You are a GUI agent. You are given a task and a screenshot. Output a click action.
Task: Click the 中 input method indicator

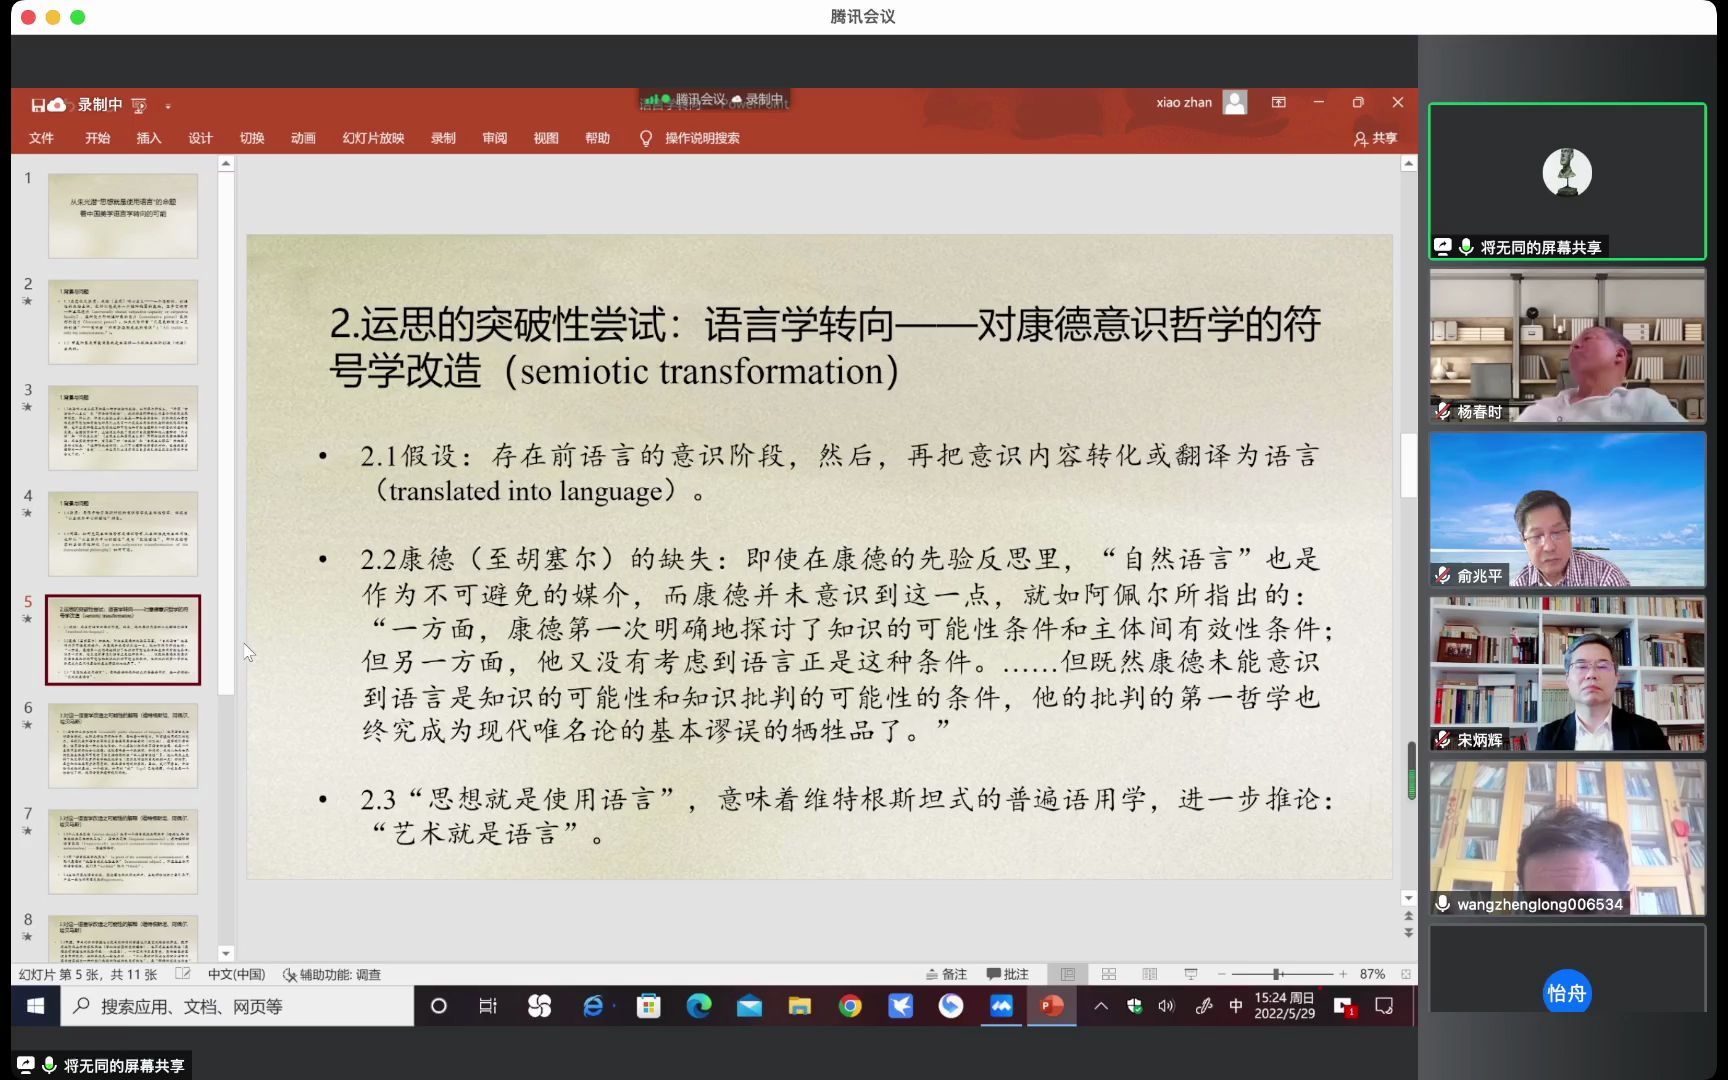click(x=1236, y=1006)
